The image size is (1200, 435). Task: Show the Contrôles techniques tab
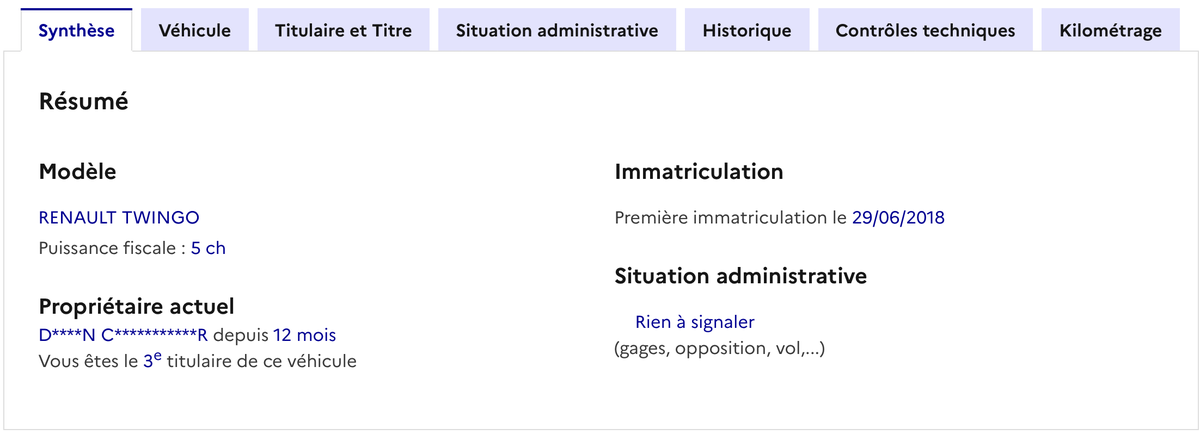925,30
